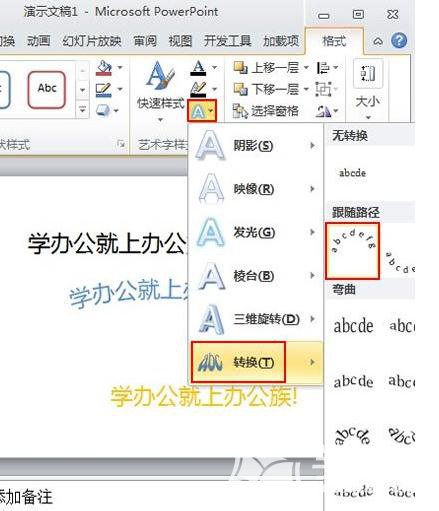Open the 幻灯片放映 tab
The image size is (439, 511).
click(92, 41)
